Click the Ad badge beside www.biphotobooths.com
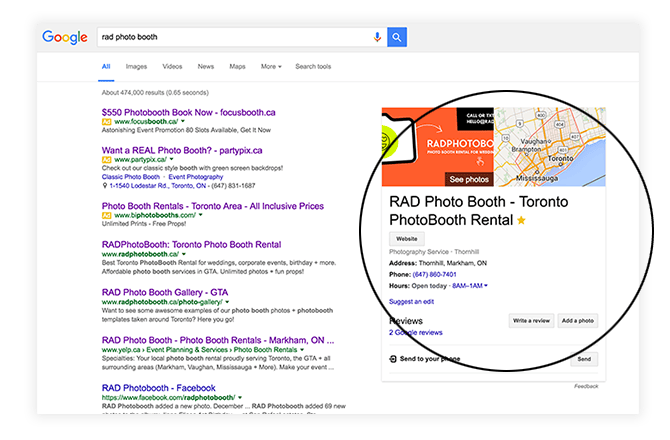This screenshot has width=670, height=440. pos(106,215)
